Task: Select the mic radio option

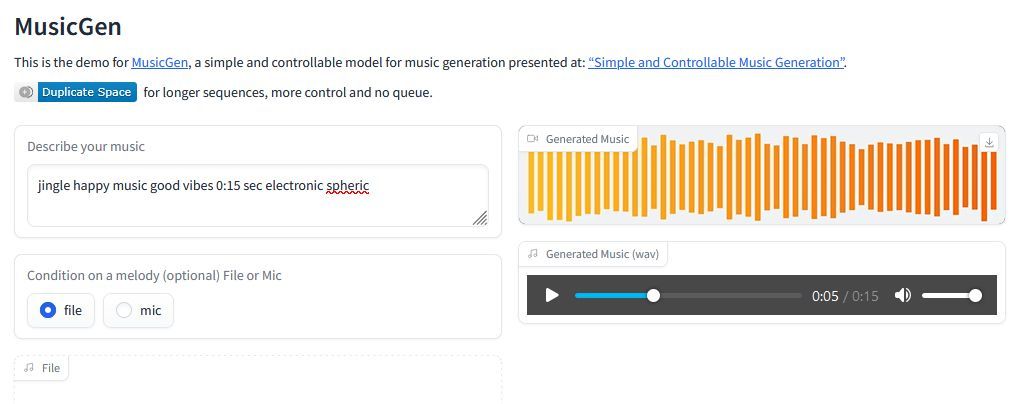Action: pos(124,311)
